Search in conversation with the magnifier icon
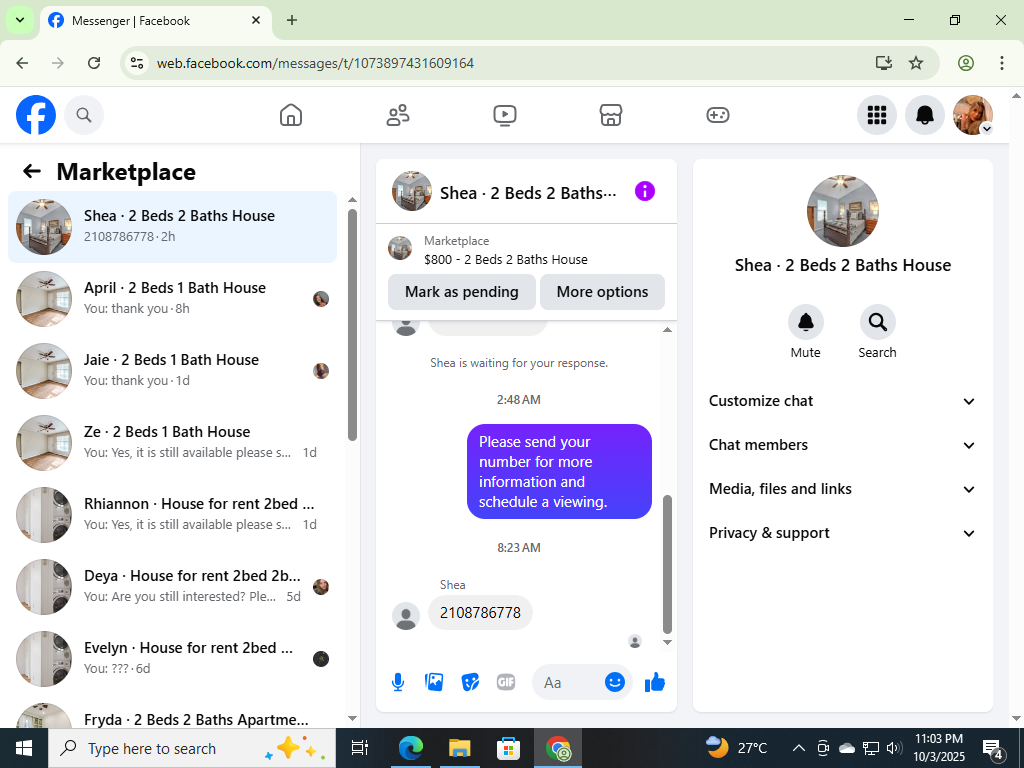This screenshot has height=768, width=1024. 877,322
